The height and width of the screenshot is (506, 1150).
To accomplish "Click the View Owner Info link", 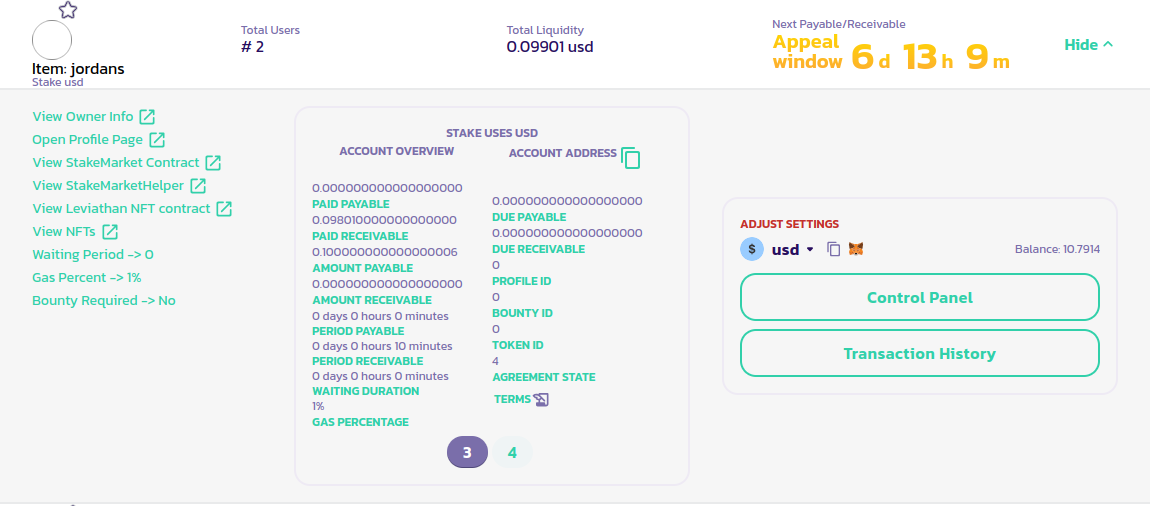I will coord(83,117).
